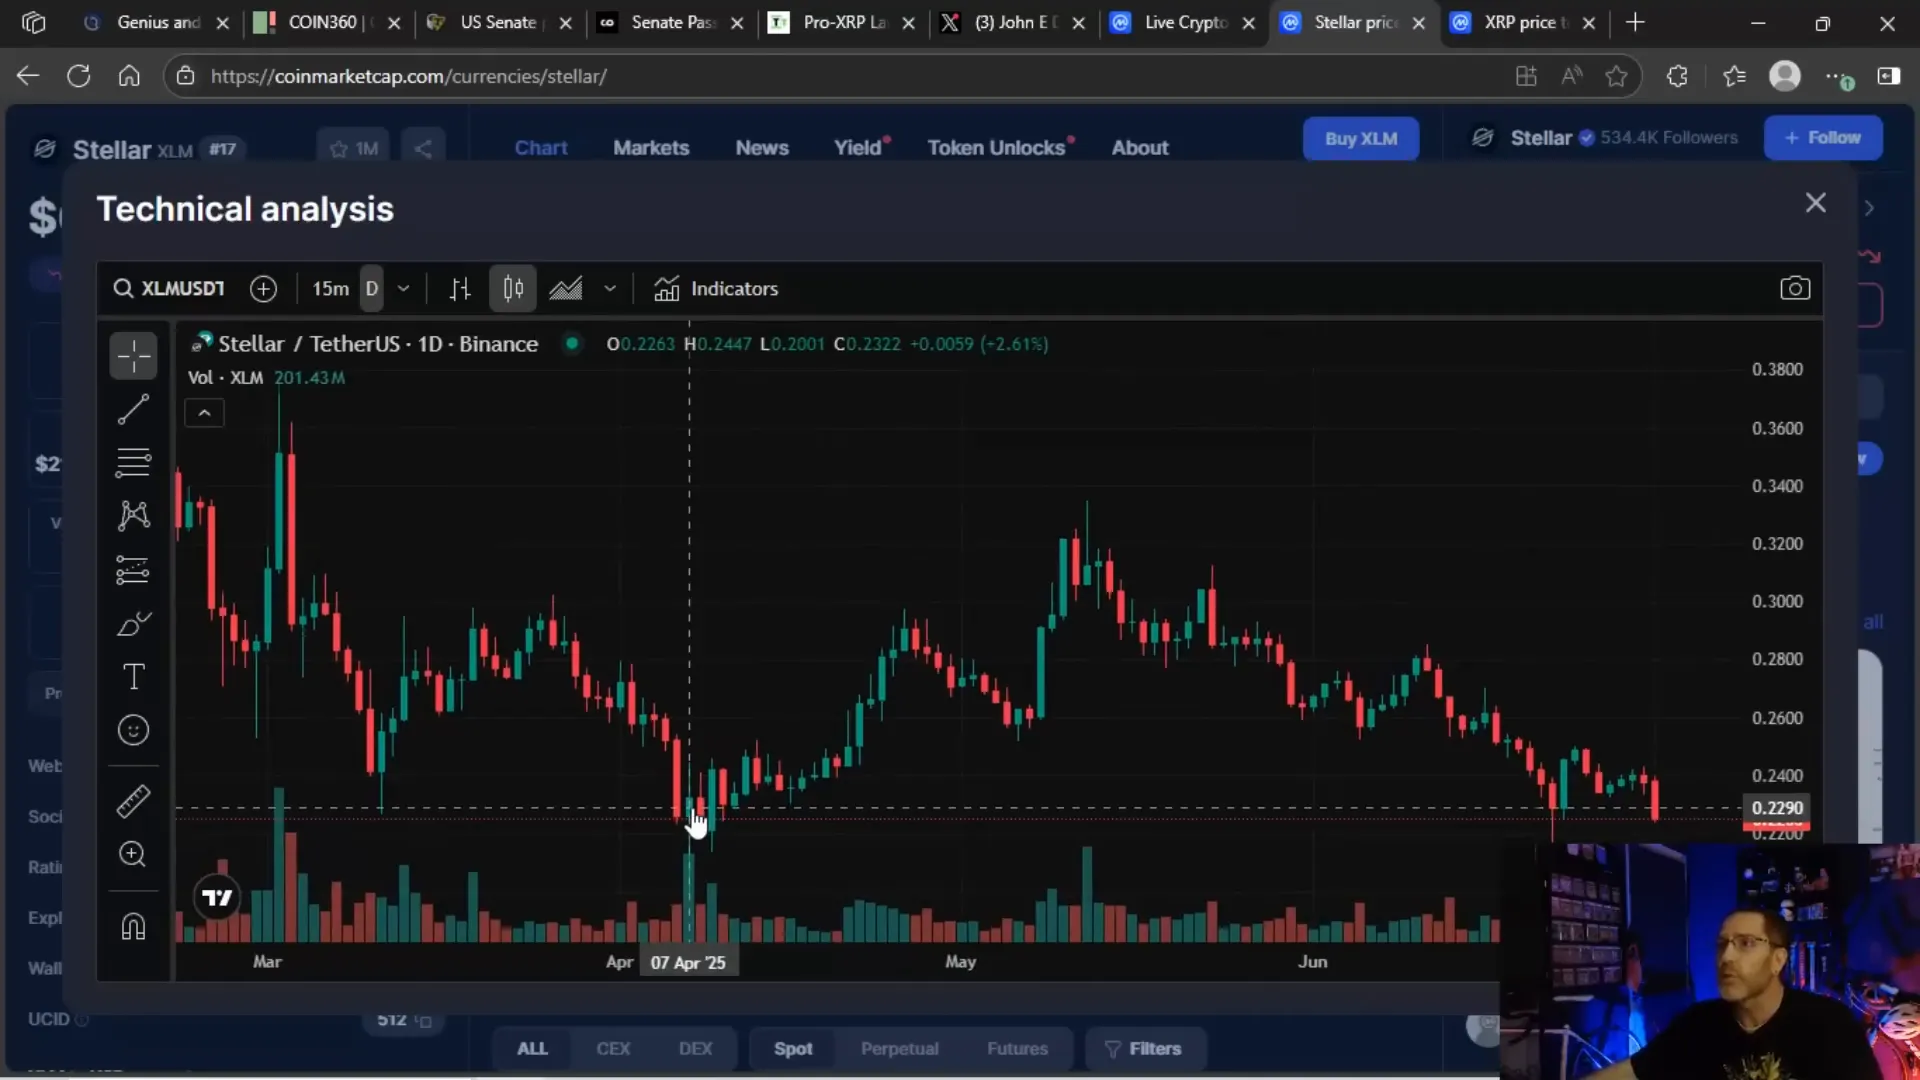
Task: Go to browser home page
Action: coord(129,76)
